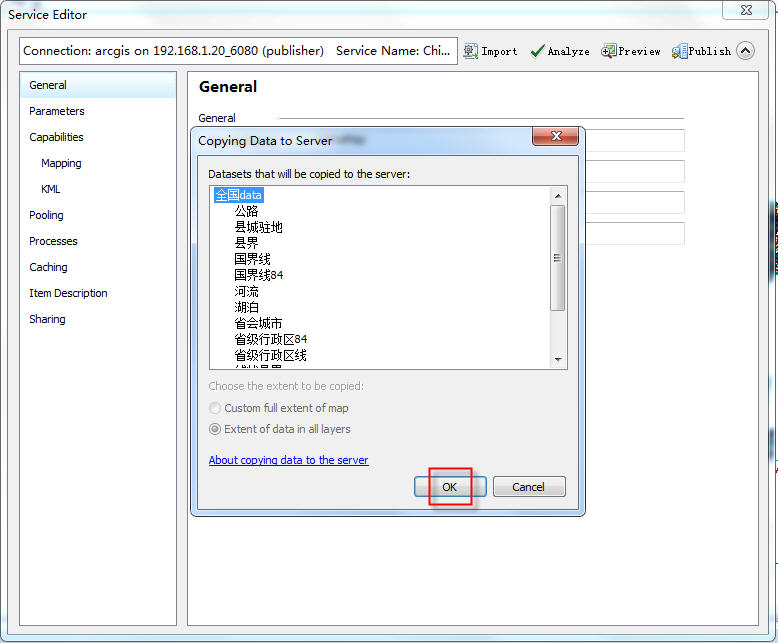Click the Import toolbar icon
This screenshot has height=643, width=778.
click(x=490, y=51)
